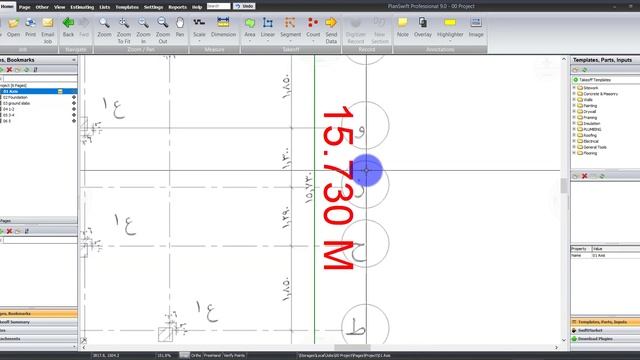640x360 pixels.
Task: Start a Count takeoff
Action: (x=313, y=27)
